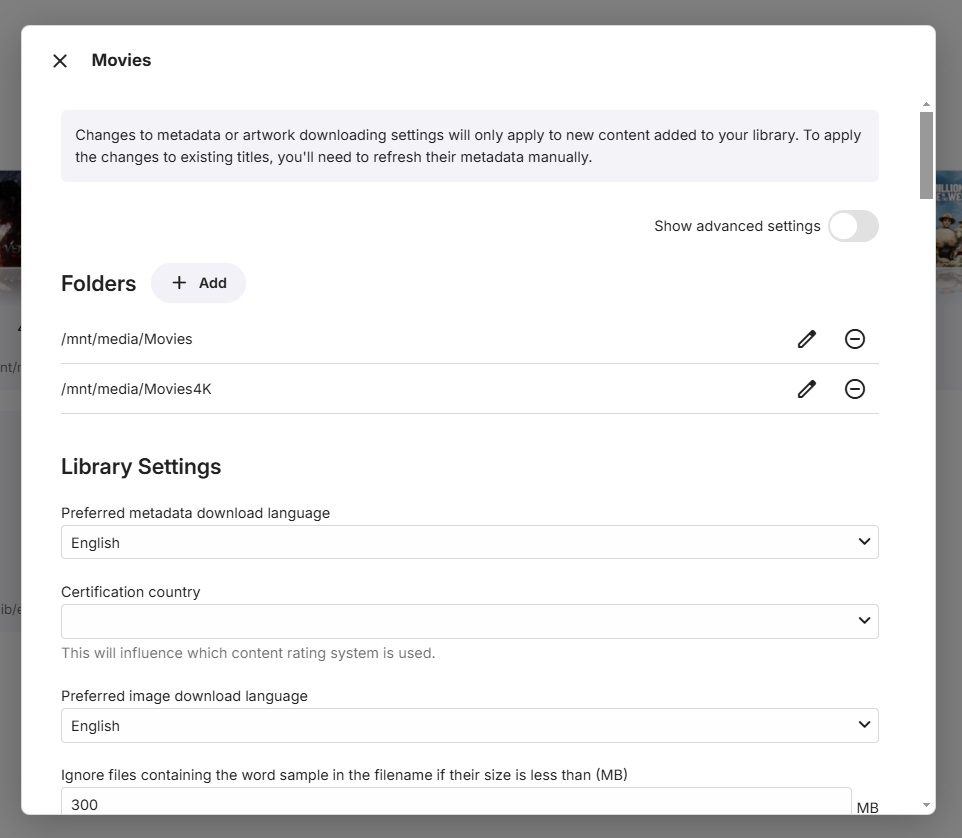The image size is (962, 838).
Task: Edit the /mnt/media/Movies4K folder path
Action: tap(807, 389)
